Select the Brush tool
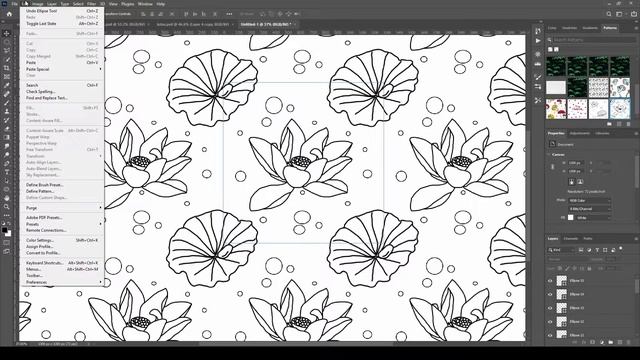The image size is (640, 360). click(7, 103)
